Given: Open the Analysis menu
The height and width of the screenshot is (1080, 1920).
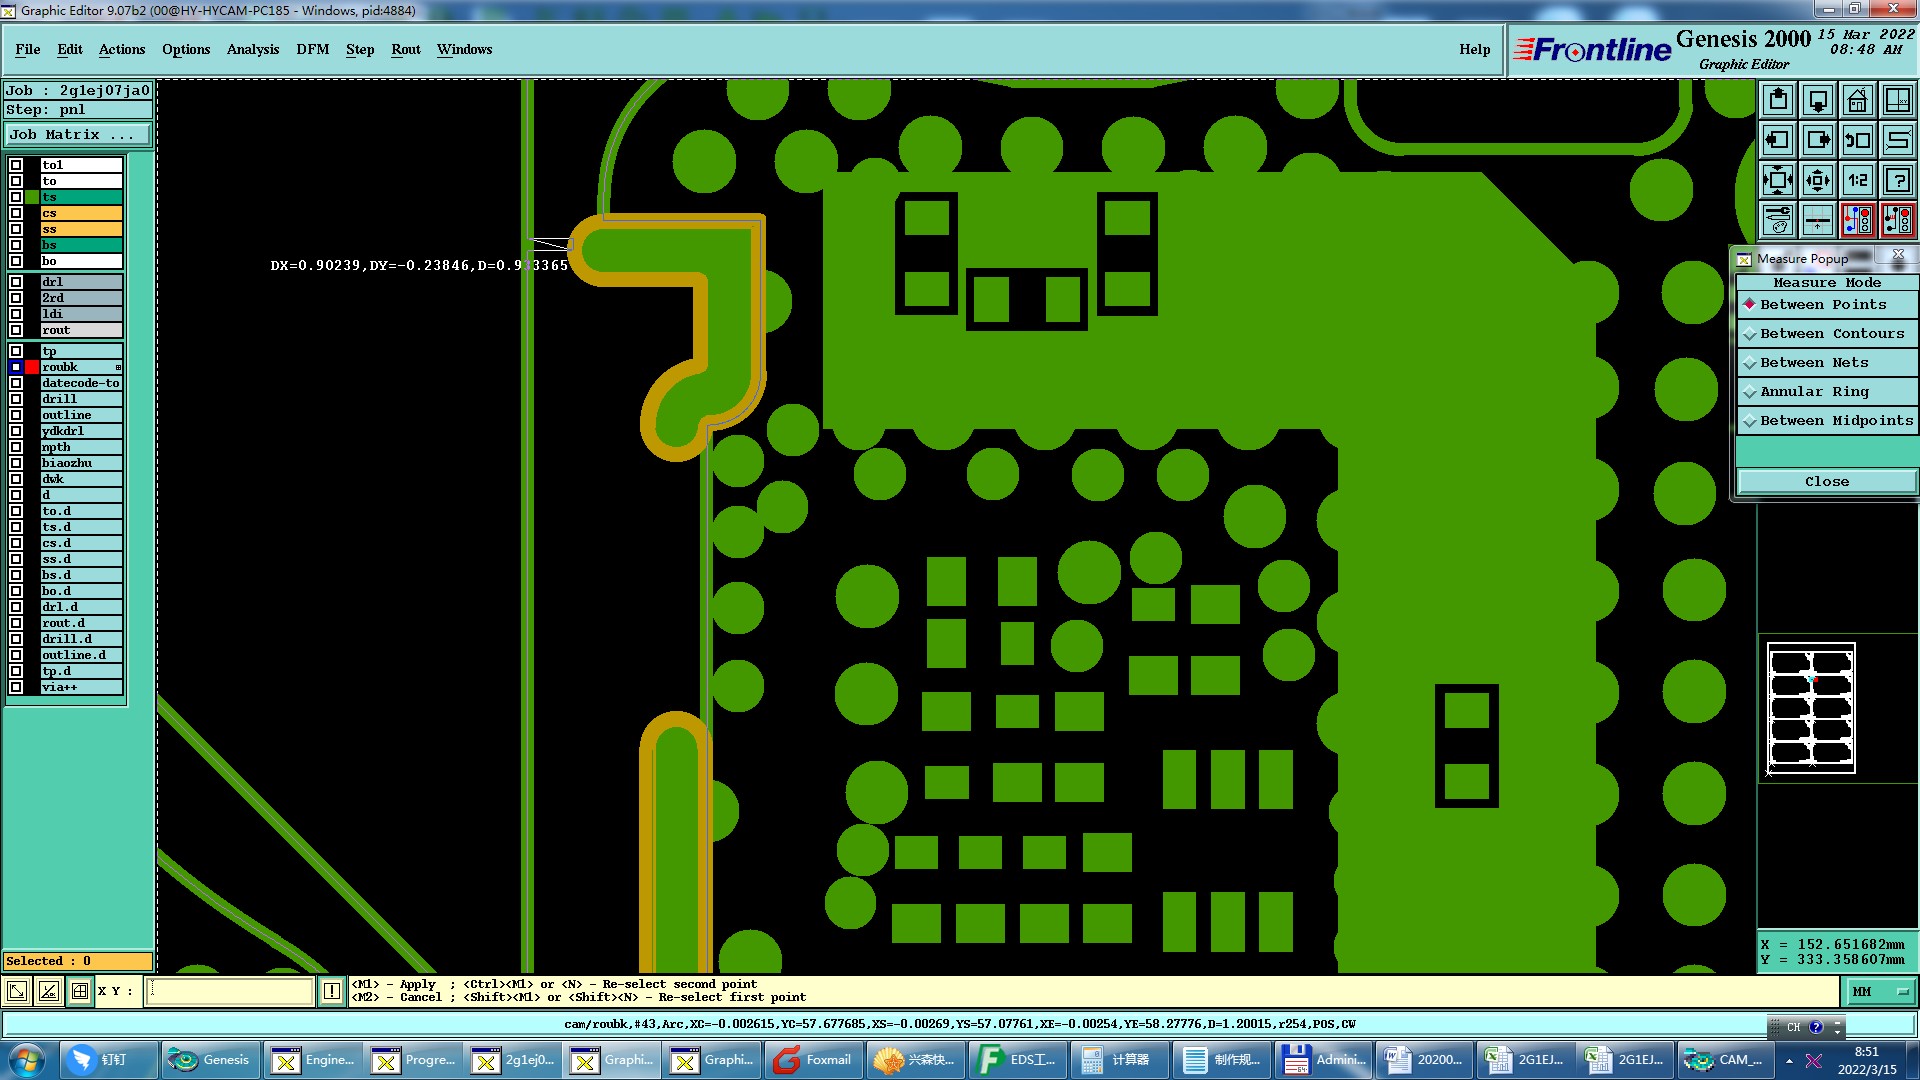Looking at the screenshot, I should click(x=252, y=50).
